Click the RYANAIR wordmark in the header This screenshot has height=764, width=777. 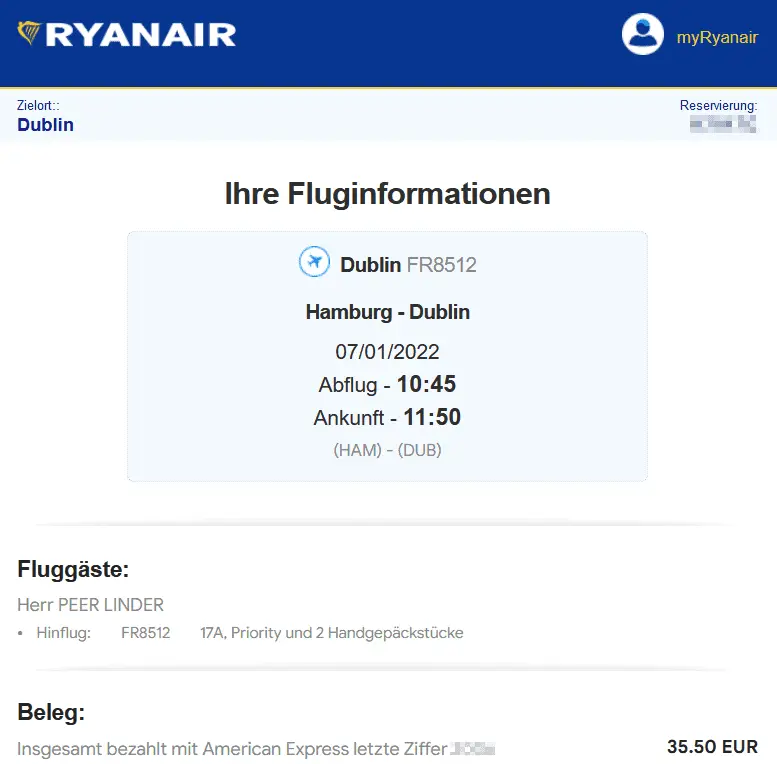pos(141,36)
